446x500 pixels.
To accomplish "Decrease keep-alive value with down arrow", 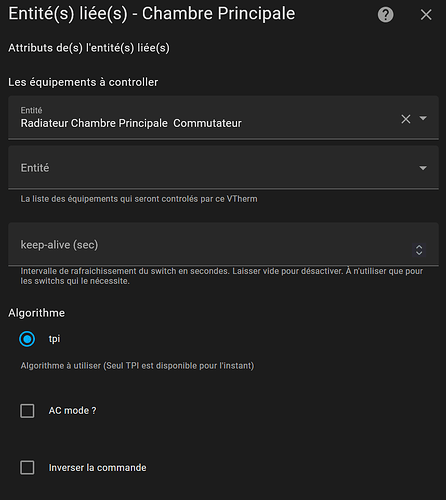I will tap(419, 253).
